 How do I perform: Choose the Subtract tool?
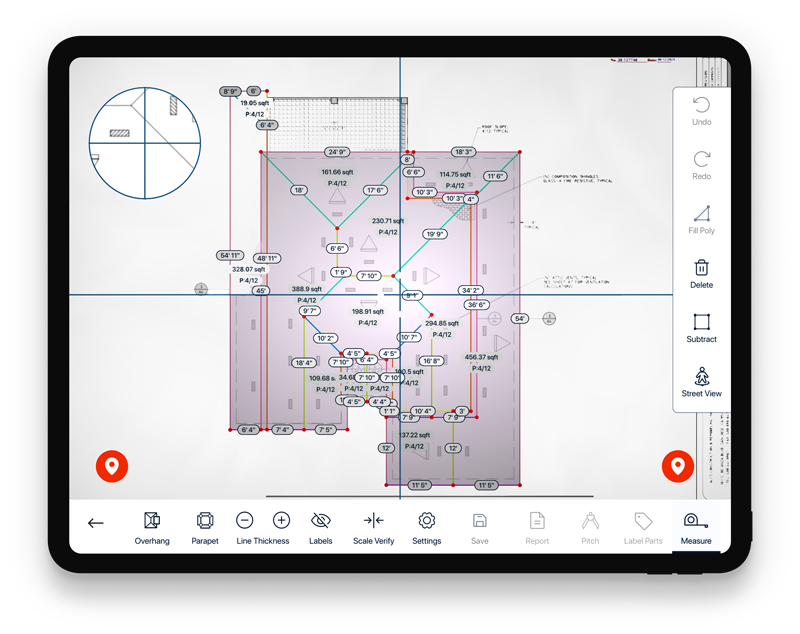(x=702, y=327)
